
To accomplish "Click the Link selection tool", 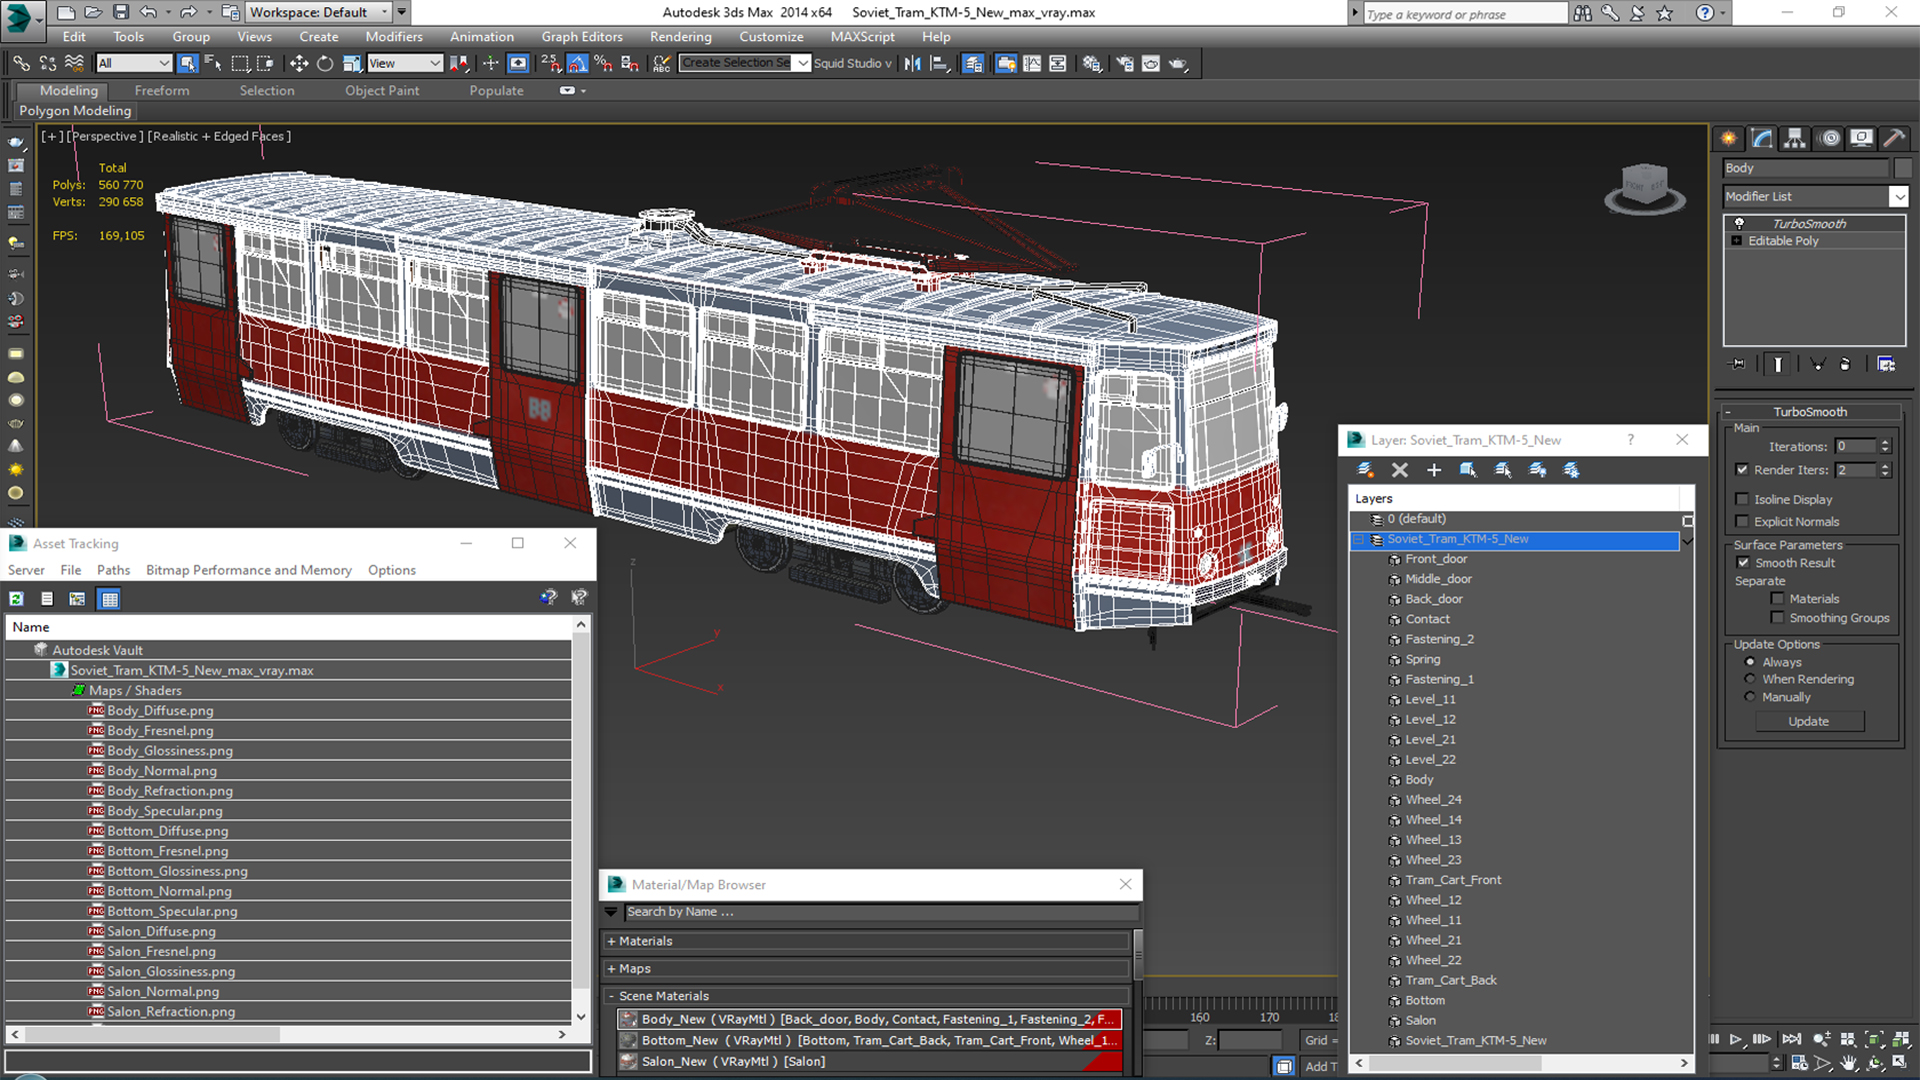I will point(21,63).
